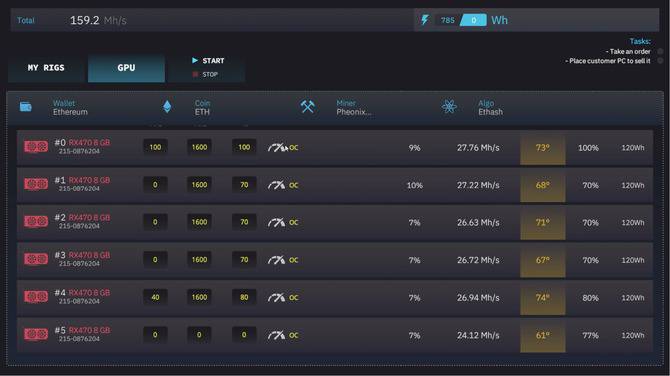The width and height of the screenshot is (670, 376).
Task: Click the GPU card icon for #4
Action: (36, 297)
